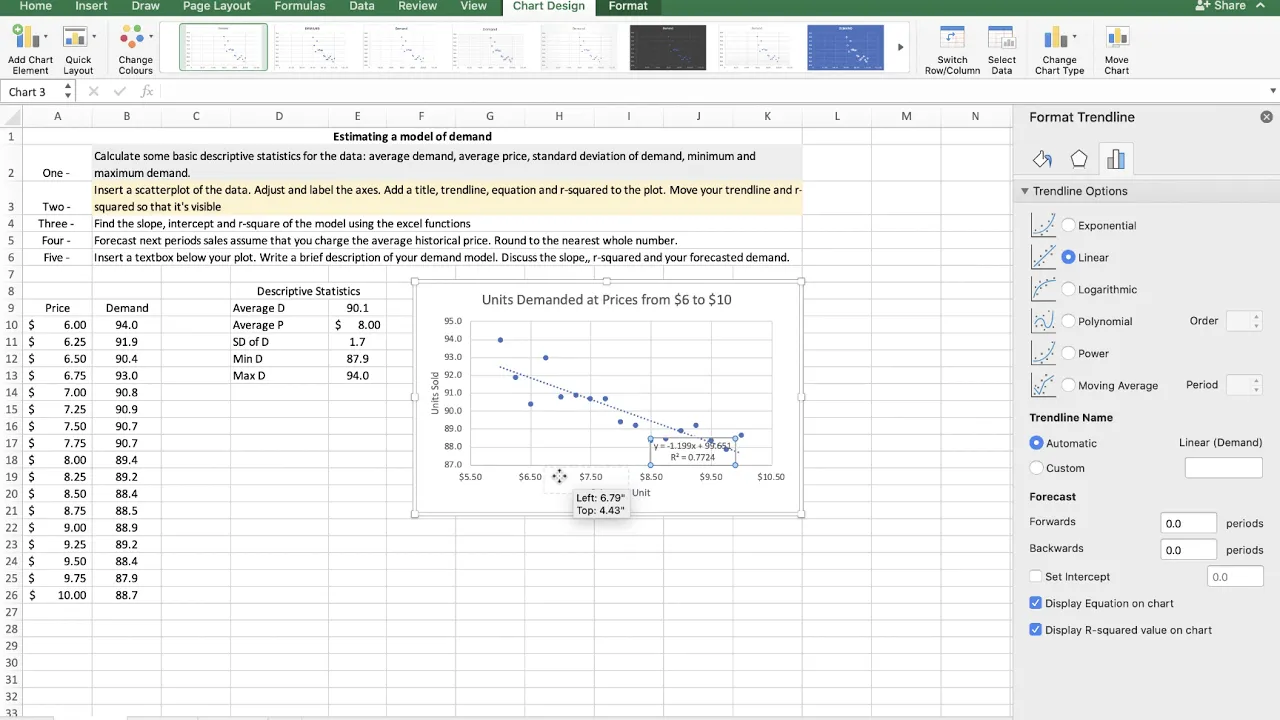Select column header D
The image size is (1280, 720).
pyautogui.click(x=279, y=116)
